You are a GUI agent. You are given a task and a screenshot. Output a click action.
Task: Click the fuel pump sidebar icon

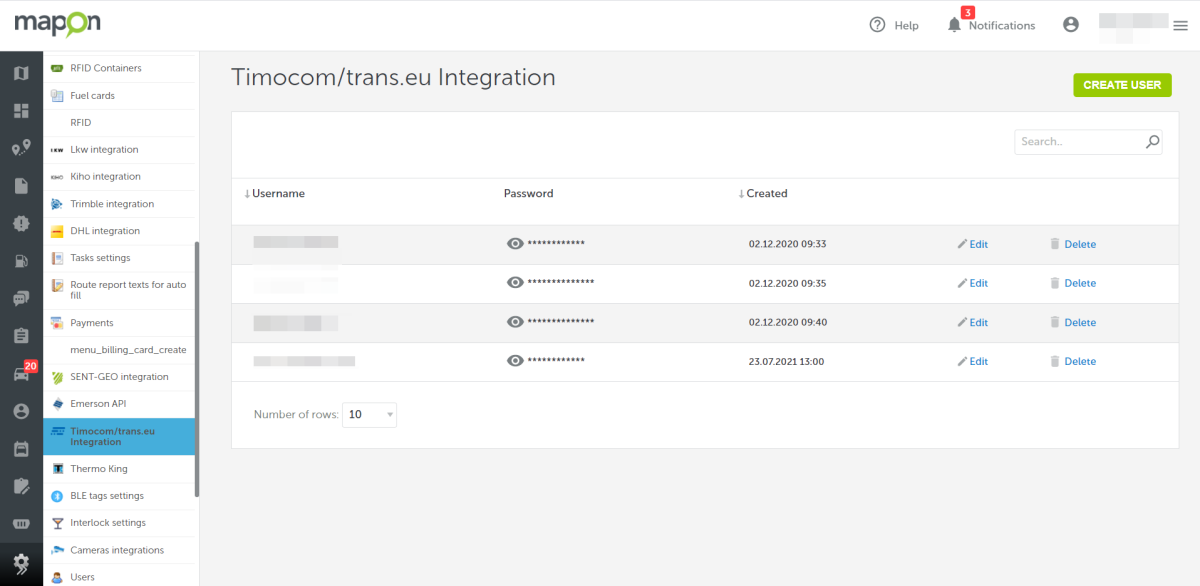[x=21, y=261]
